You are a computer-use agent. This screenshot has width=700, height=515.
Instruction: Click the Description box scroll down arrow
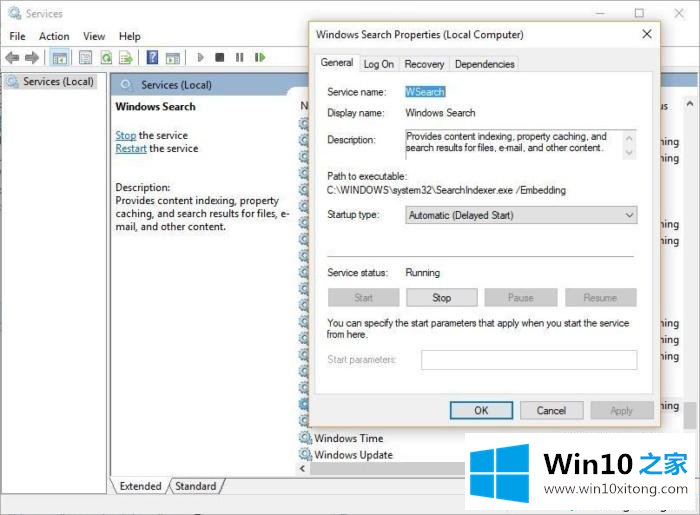tap(629, 153)
